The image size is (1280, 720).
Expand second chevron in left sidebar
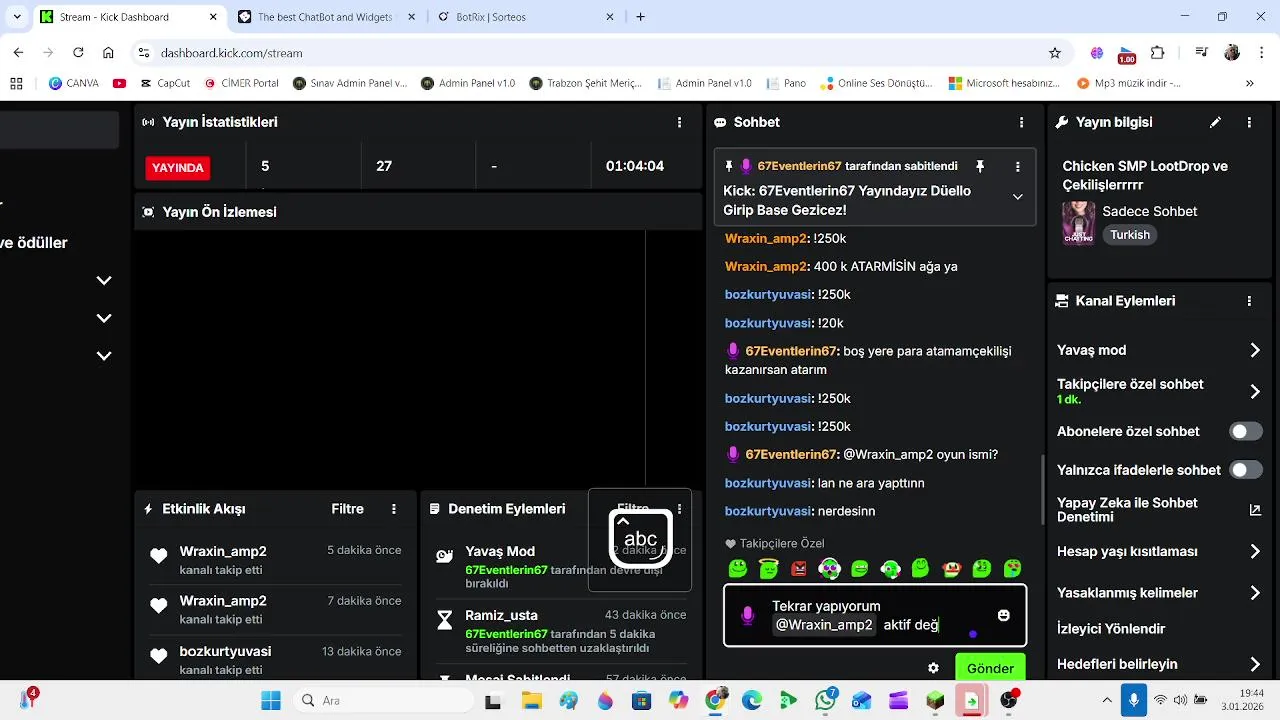[x=104, y=318]
